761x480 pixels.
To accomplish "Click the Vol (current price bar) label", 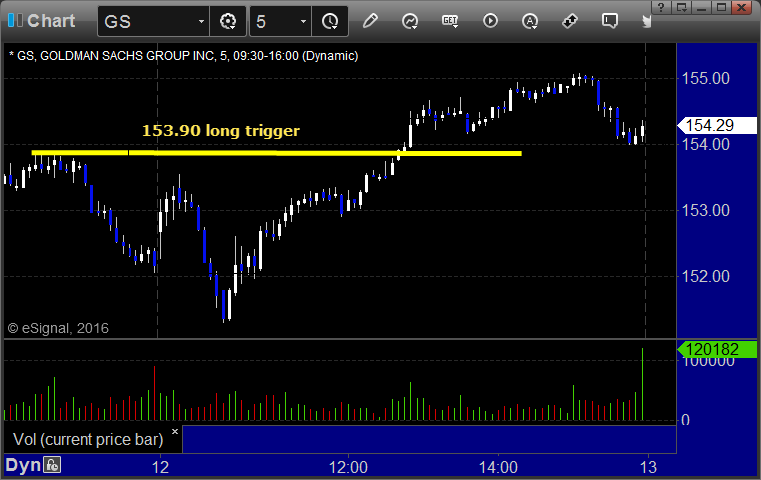I will pyautogui.click(x=88, y=440).
